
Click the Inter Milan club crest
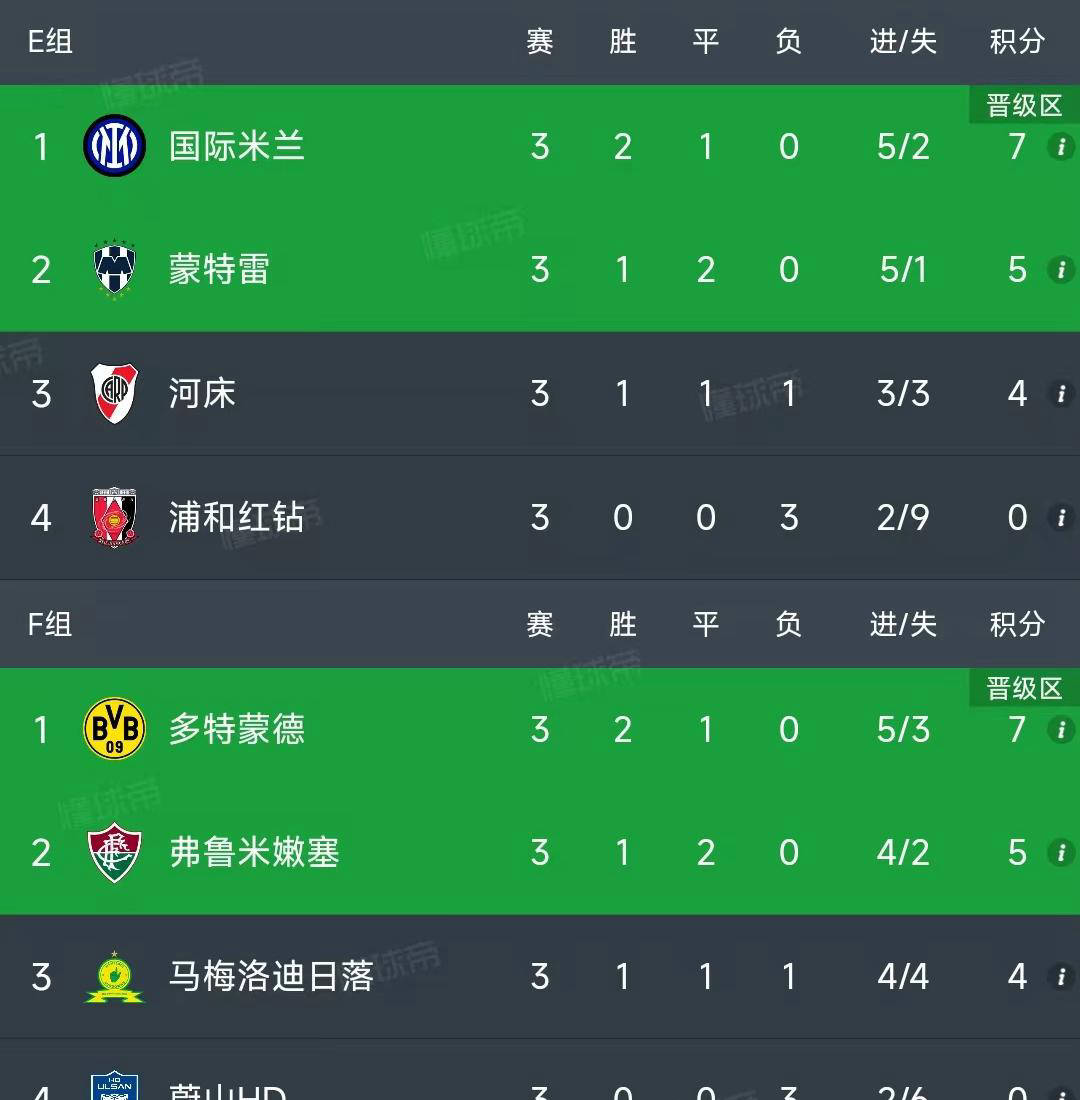click(x=114, y=147)
